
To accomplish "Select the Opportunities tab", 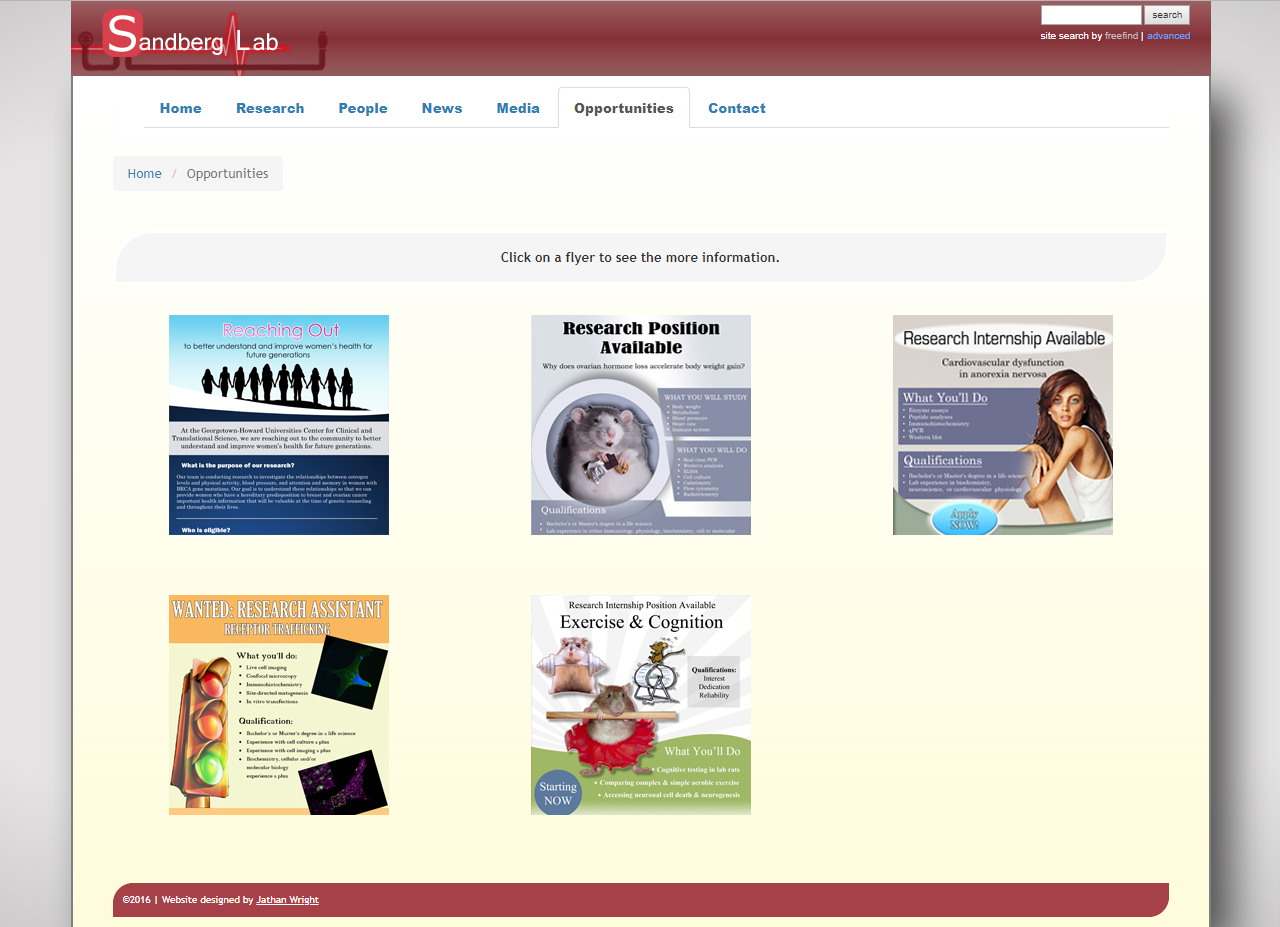I will 623,108.
